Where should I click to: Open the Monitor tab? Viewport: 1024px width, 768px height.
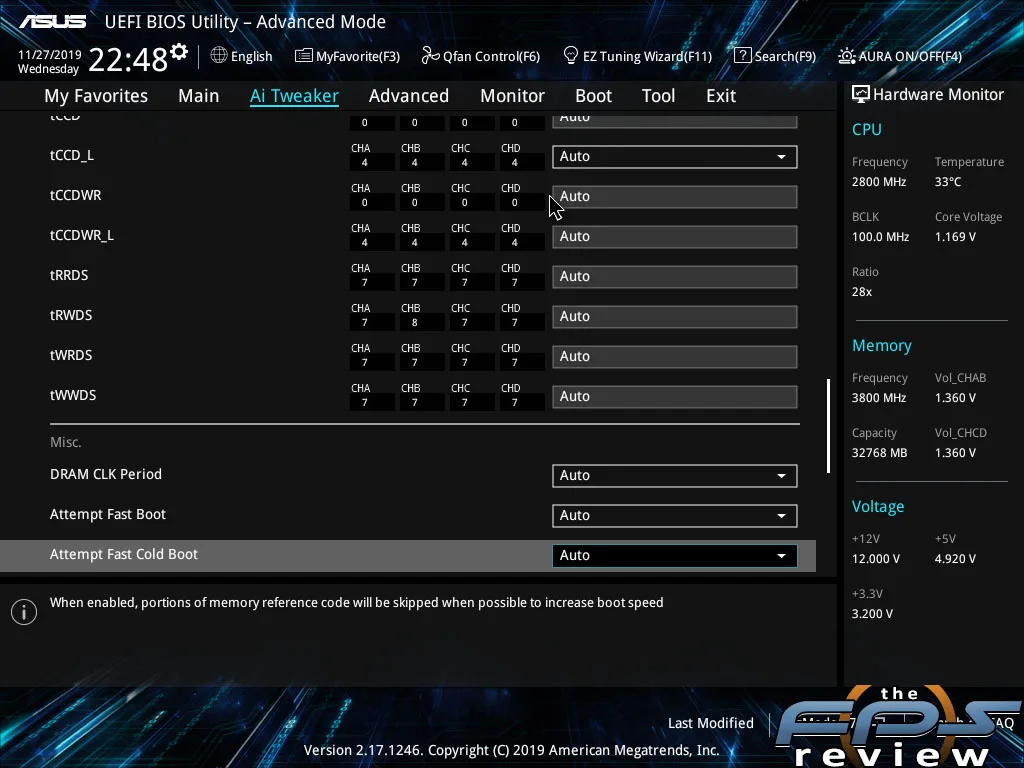[x=513, y=96]
